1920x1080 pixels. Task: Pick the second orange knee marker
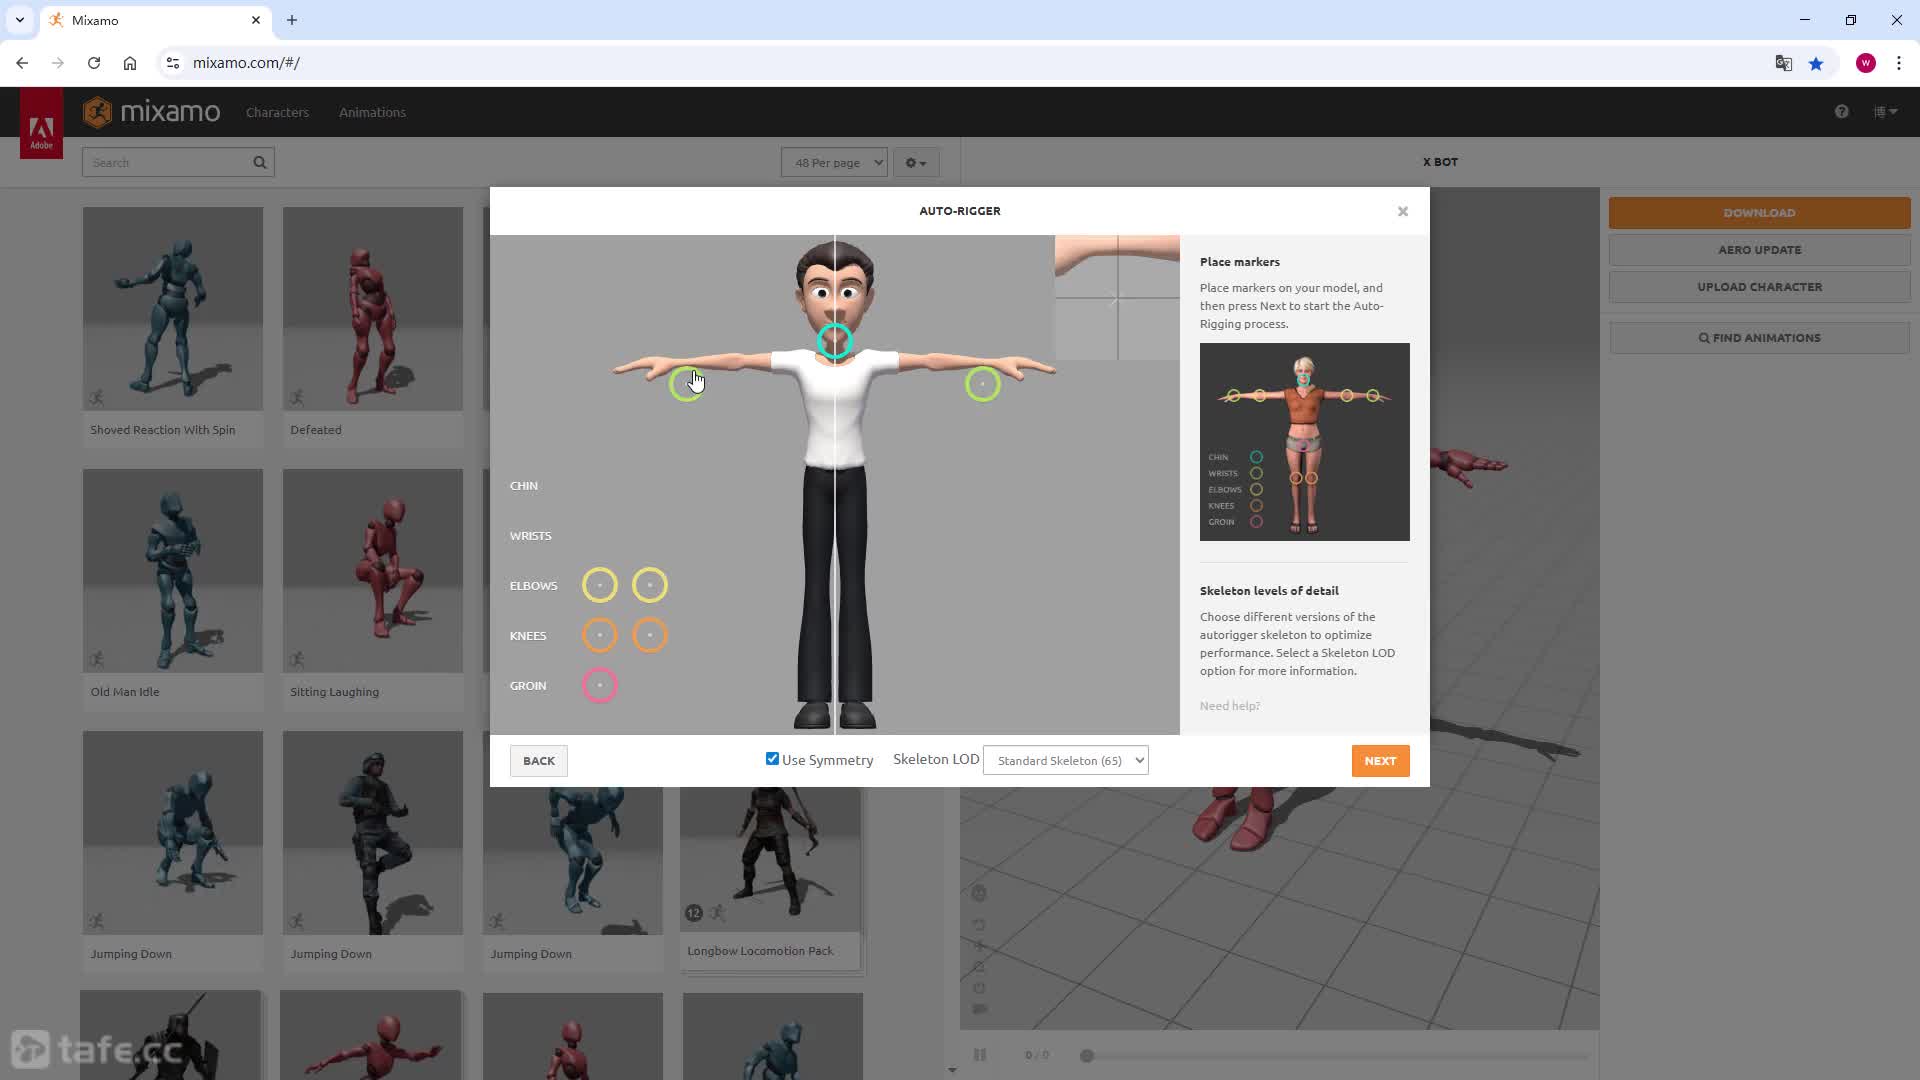(650, 635)
